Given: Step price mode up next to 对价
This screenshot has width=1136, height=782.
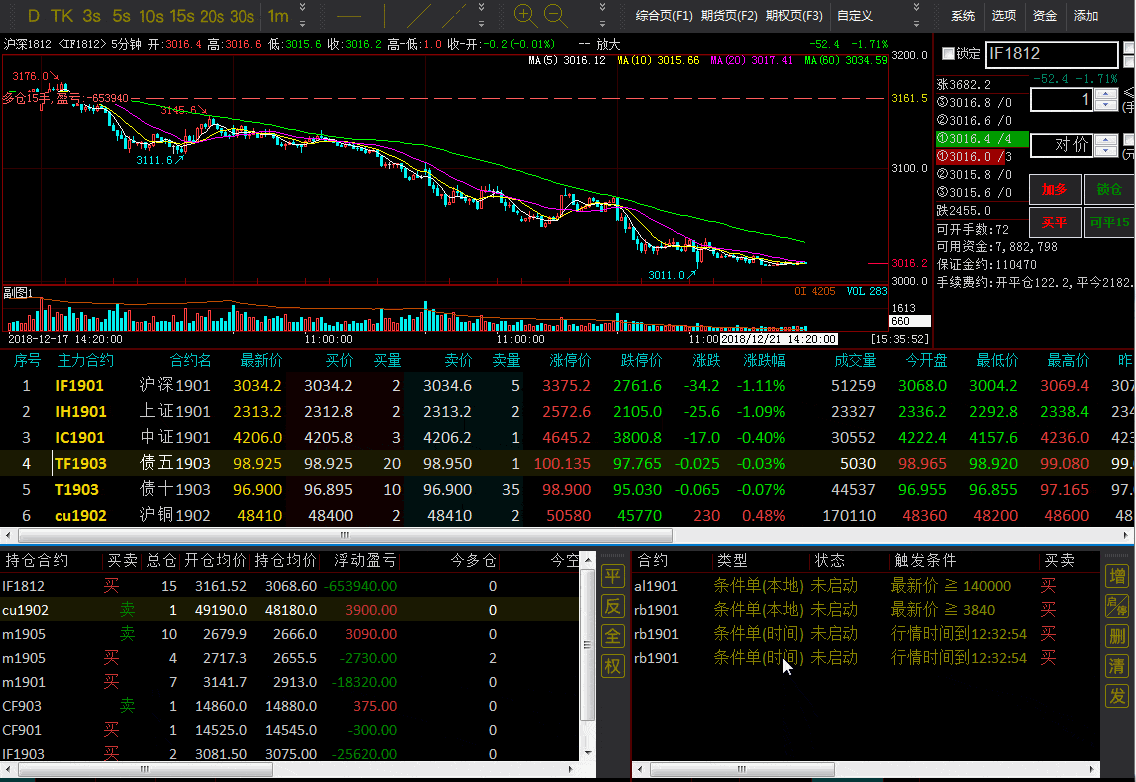Looking at the screenshot, I should [1106, 140].
